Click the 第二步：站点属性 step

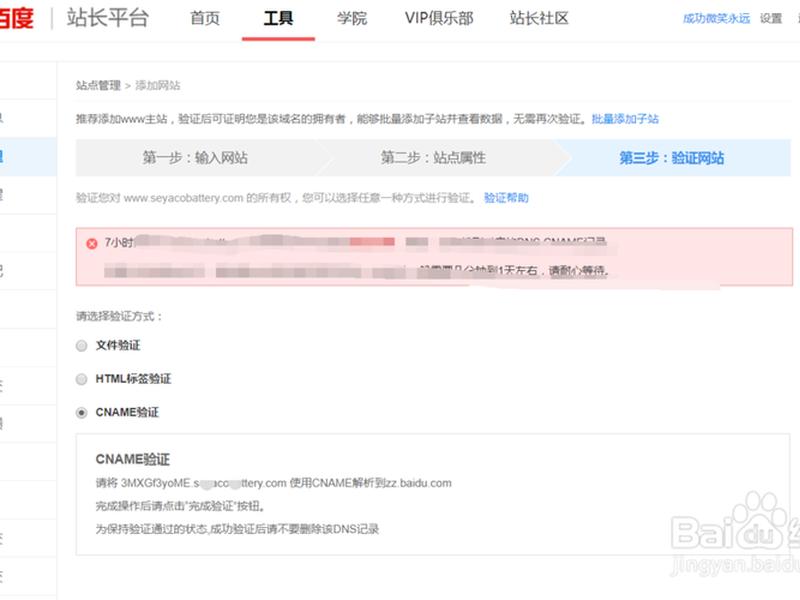tap(433, 158)
